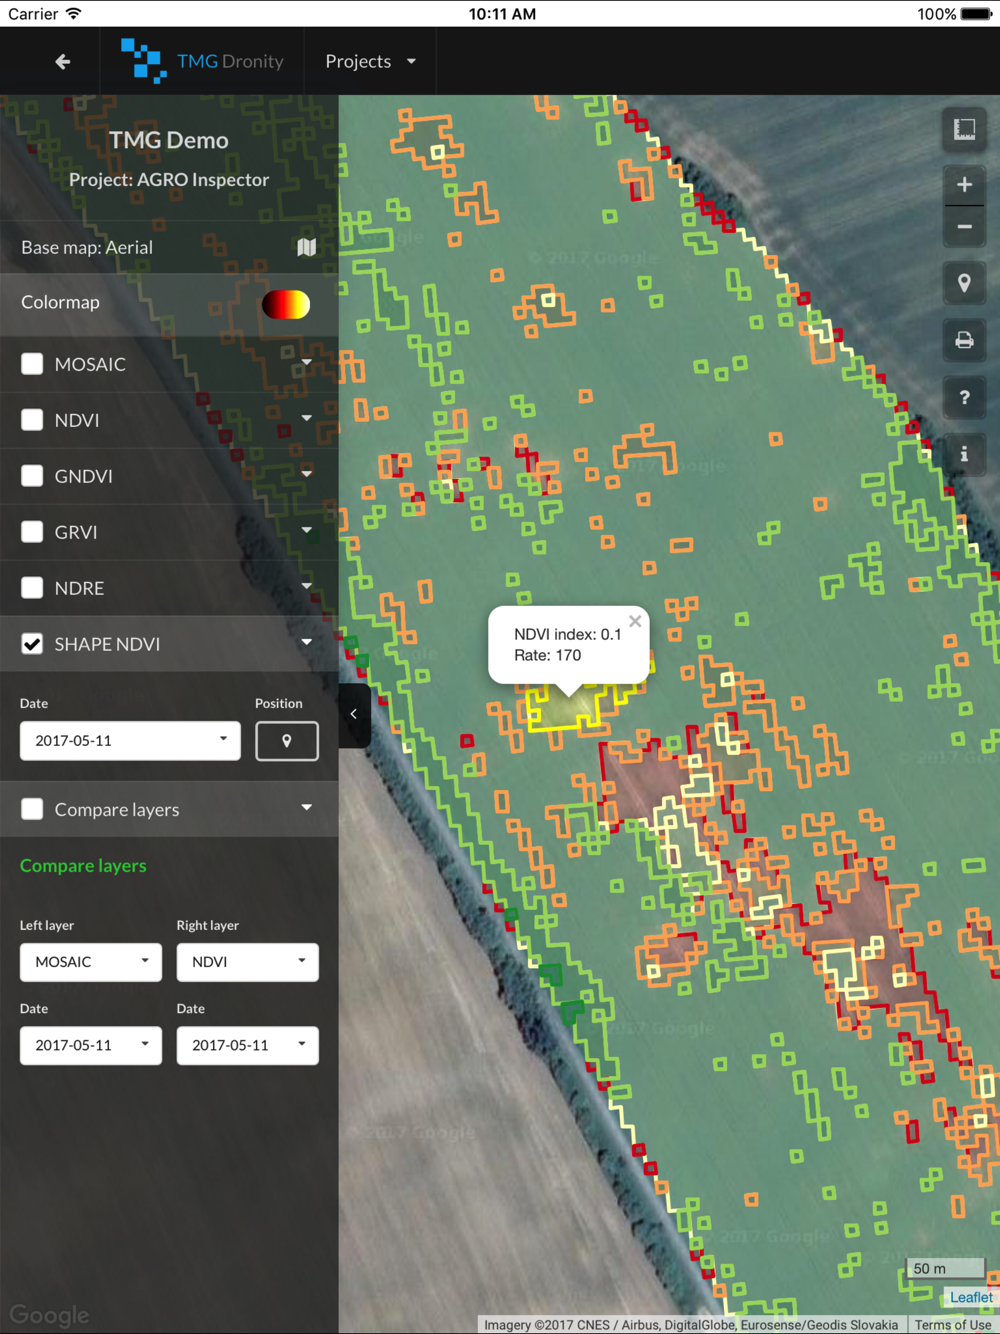
Task: Uncheck the SHAPE NDVI layer
Action: pos(33,644)
